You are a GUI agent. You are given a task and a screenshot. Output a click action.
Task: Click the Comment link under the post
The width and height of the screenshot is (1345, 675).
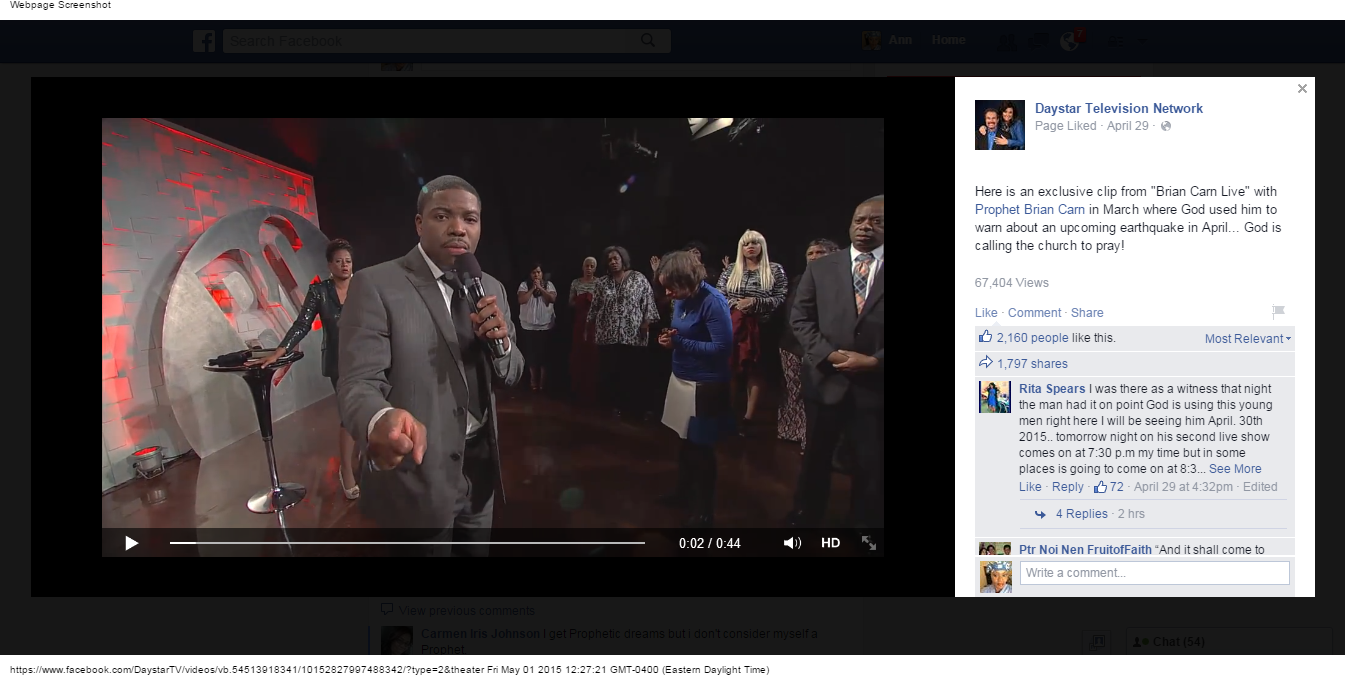(x=1035, y=313)
